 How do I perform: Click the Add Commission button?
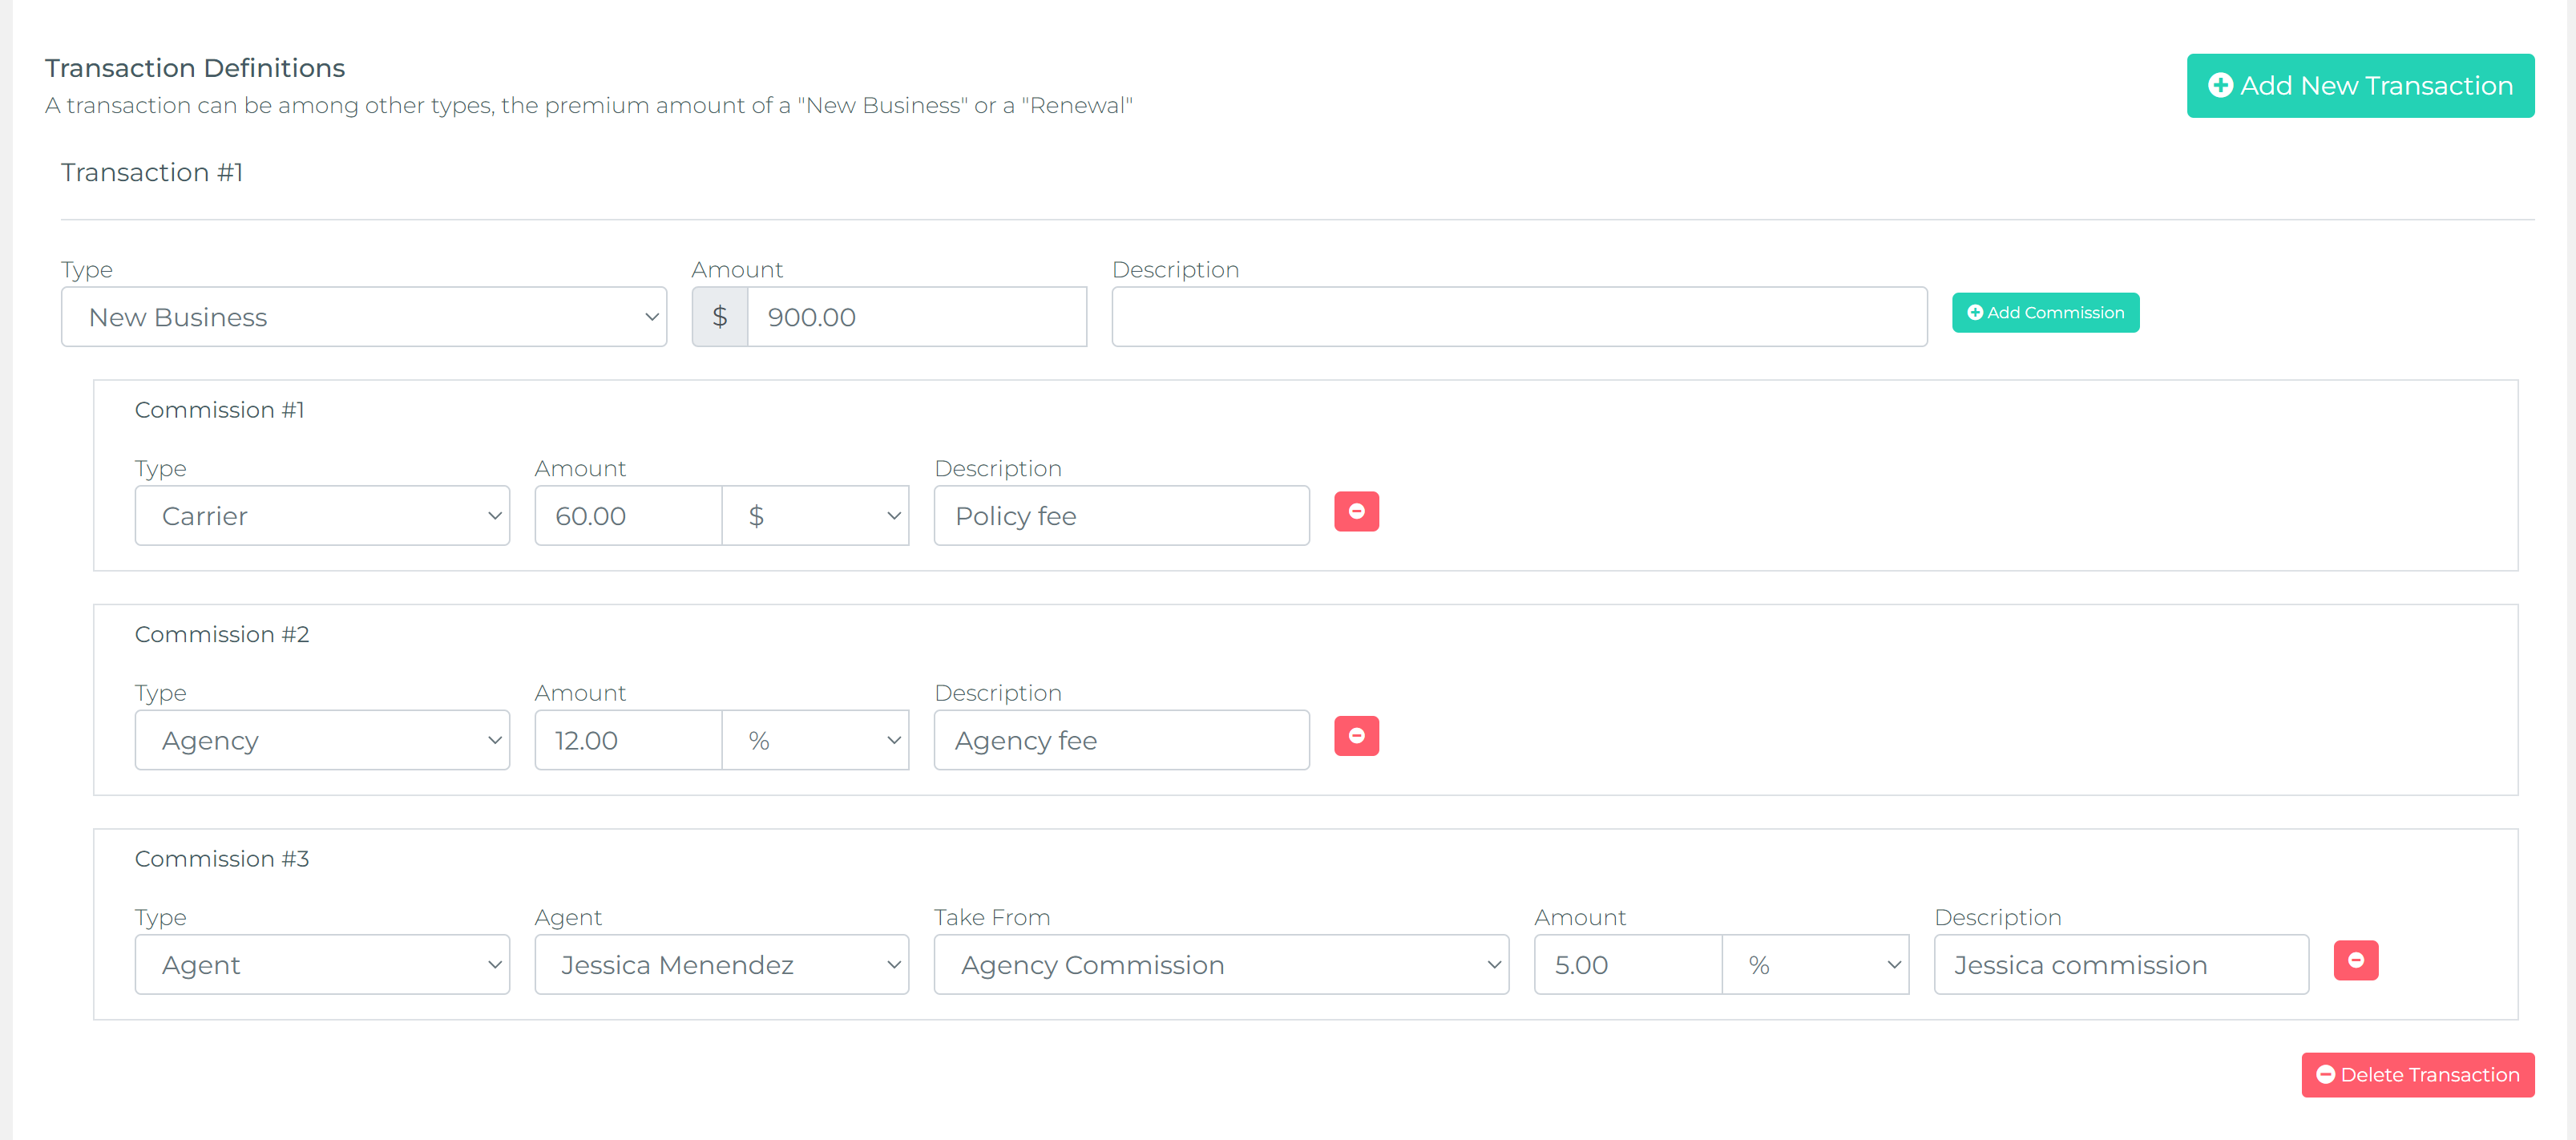[x=2045, y=313]
